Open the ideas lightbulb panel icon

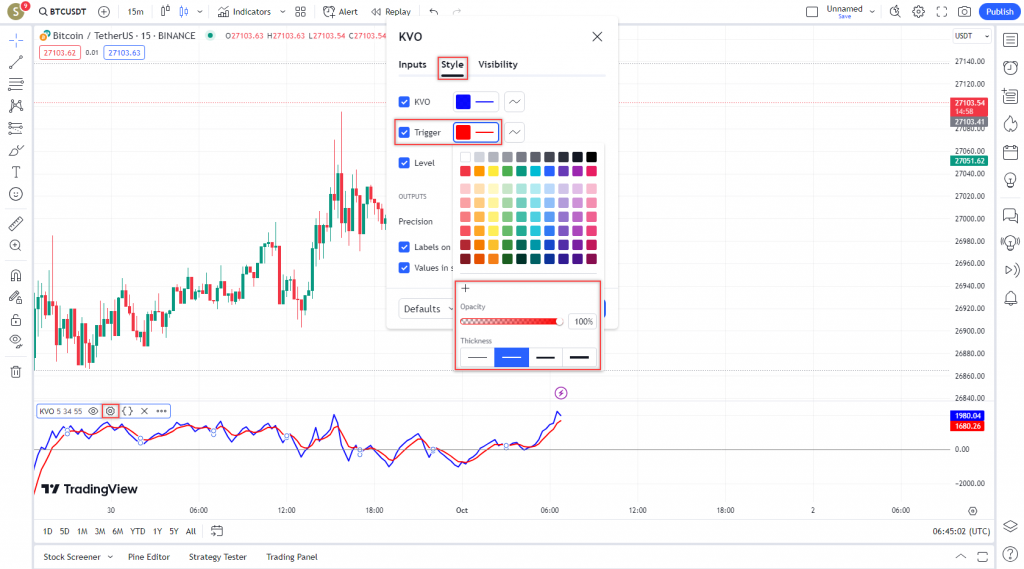(x=1010, y=180)
